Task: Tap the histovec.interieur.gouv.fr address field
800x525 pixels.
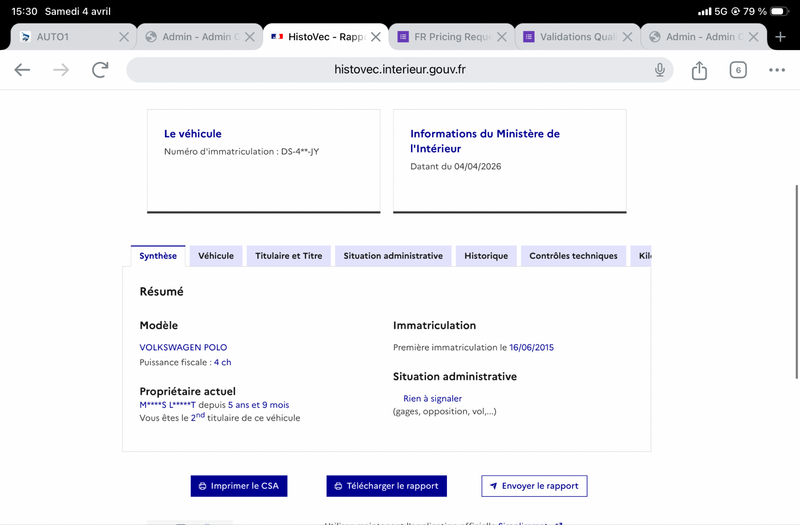Action: (400, 70)
